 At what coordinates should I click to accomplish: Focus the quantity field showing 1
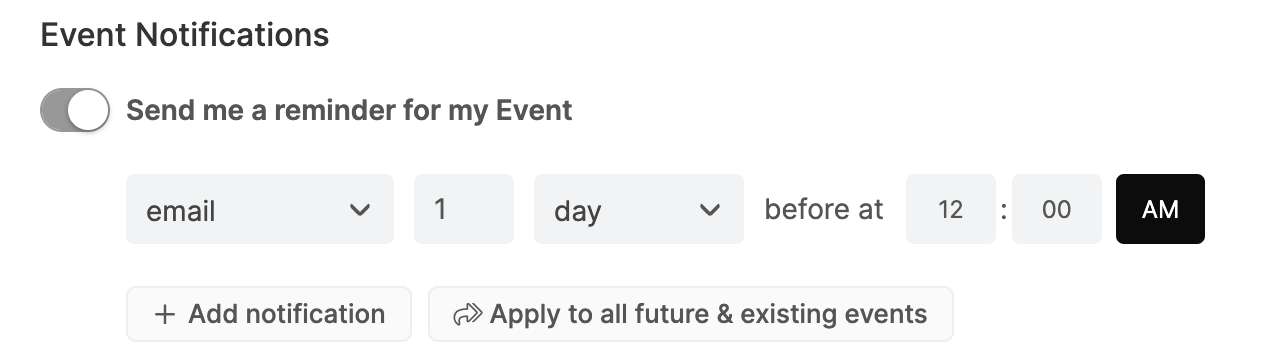[x=464, y=209]
